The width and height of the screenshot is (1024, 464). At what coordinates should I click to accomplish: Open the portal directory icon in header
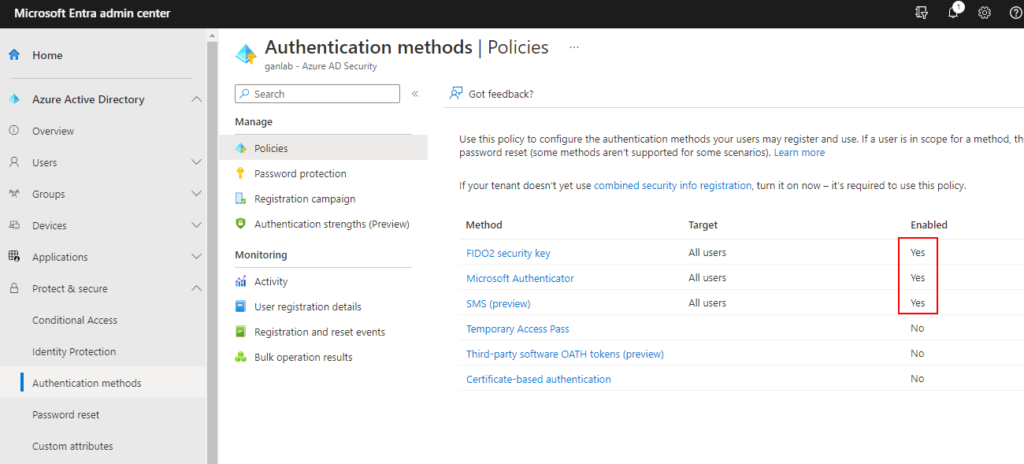click(x=922, y=13)
